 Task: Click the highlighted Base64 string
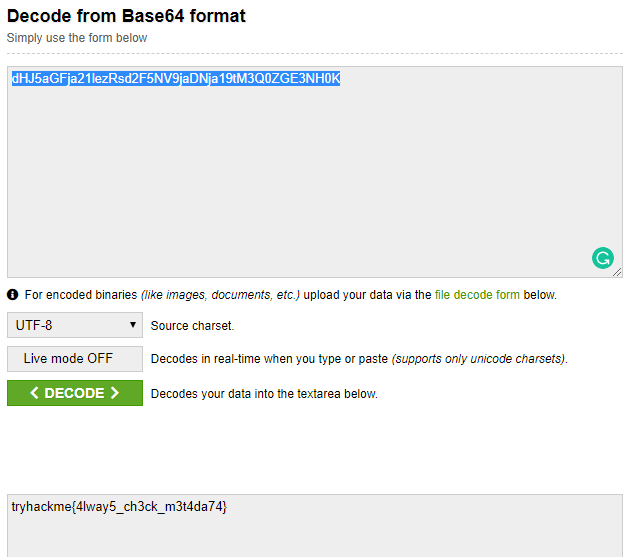(x=176, y=79)
